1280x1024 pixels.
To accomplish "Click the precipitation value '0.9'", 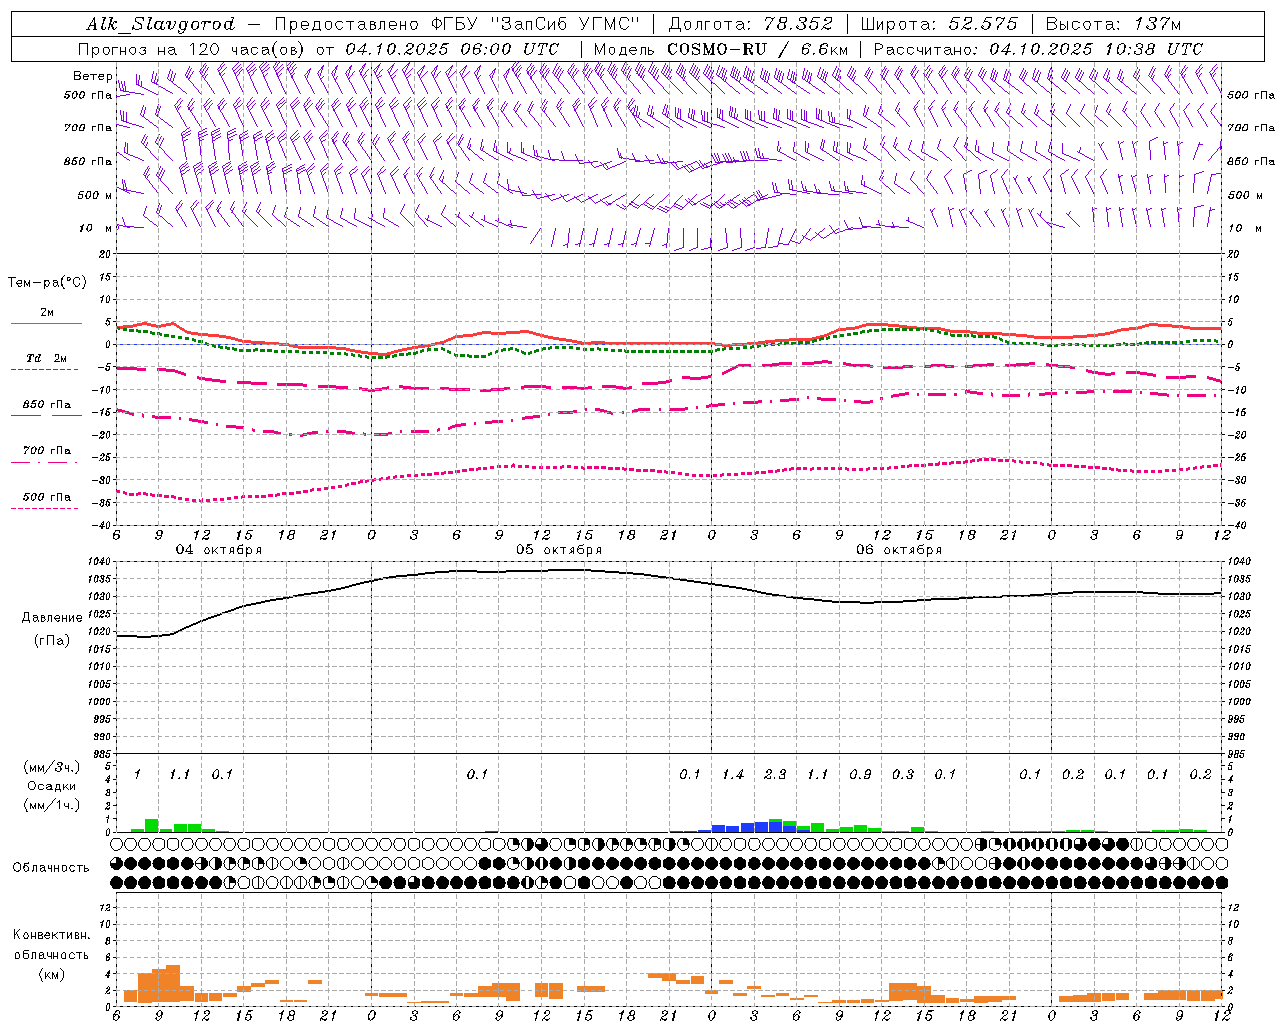I will pyautogui.click(x=860, y=775).
